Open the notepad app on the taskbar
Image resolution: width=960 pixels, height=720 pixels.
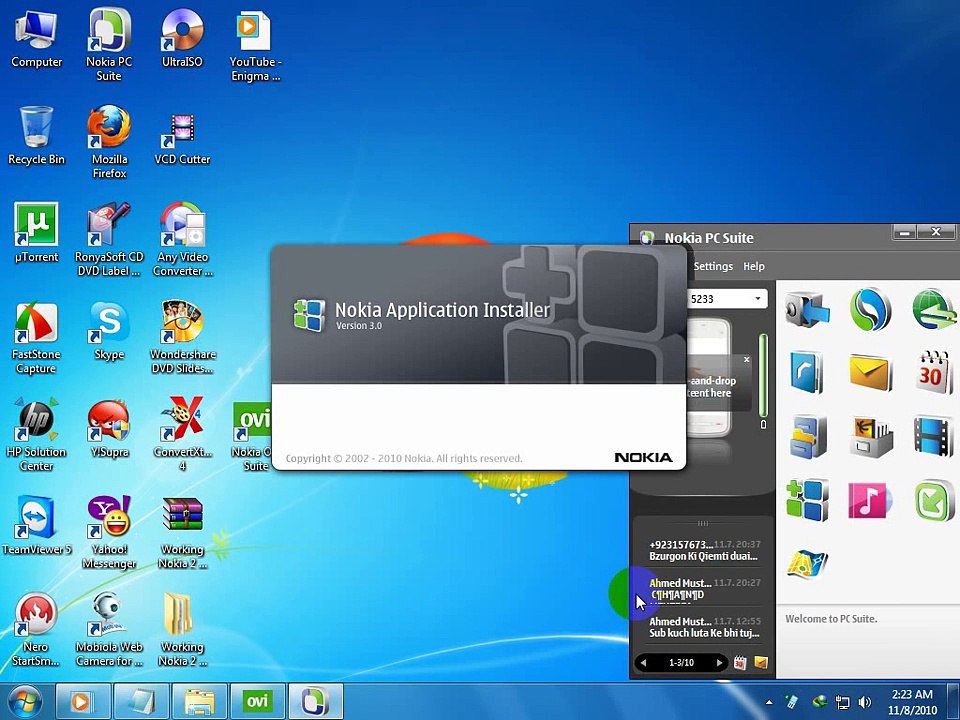(x=141, y=701)
